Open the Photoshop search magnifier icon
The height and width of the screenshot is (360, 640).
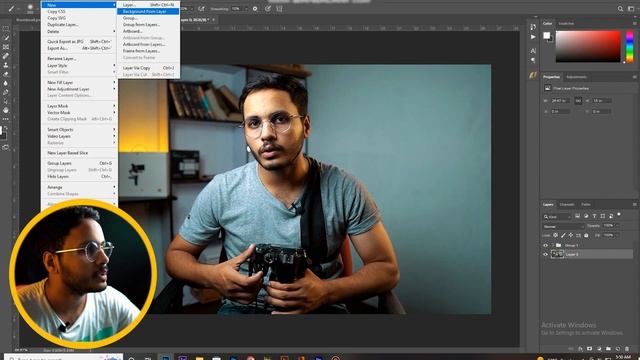[x=620, y=9]
